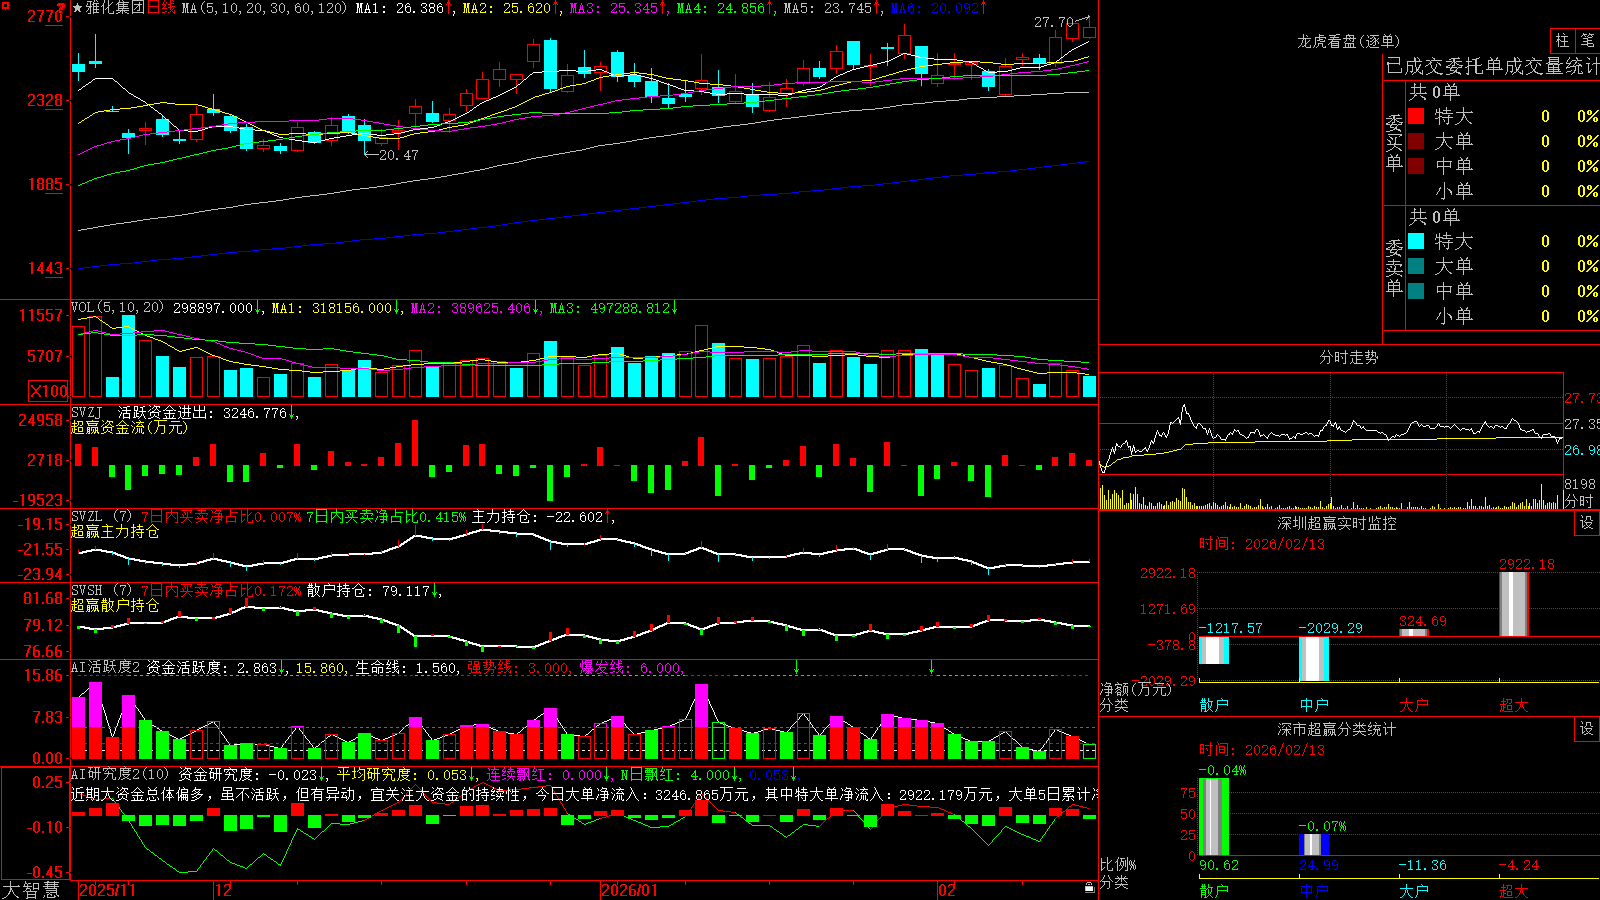Screen dimensions: 1600x900
Task: Click the 2922.18 超大 bar in 实时监控
Action: click(x=1514, y=604)
